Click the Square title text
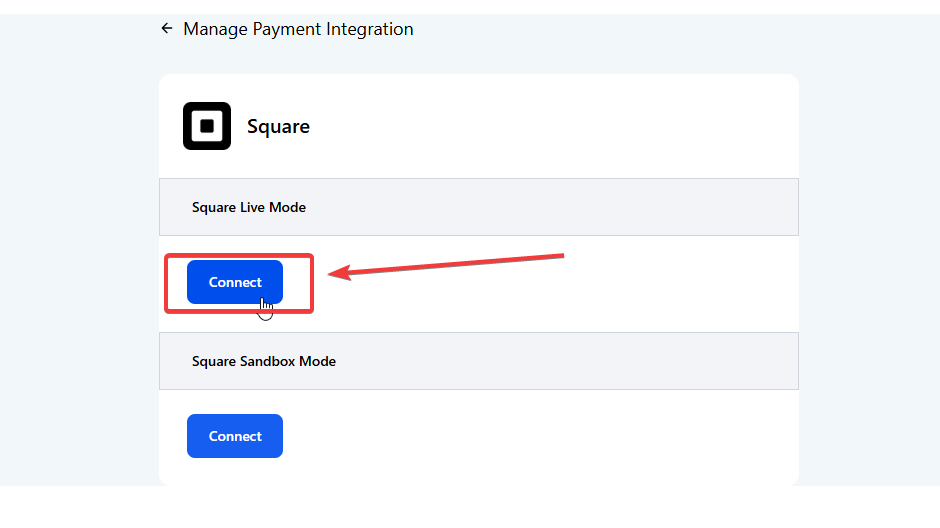This screenshot has height=528, width=940. tap(278, 127)
